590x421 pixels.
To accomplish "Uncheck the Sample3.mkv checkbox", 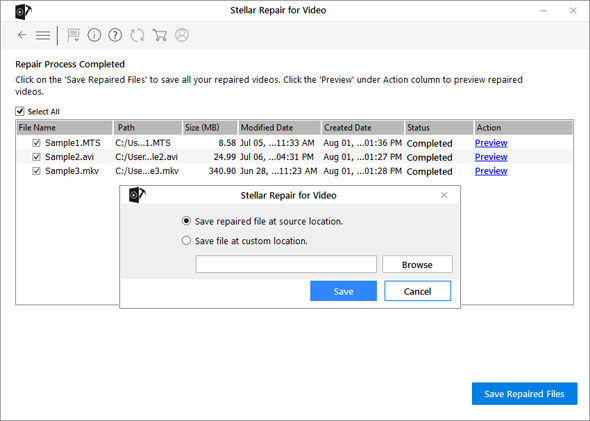I will point(36,171).
